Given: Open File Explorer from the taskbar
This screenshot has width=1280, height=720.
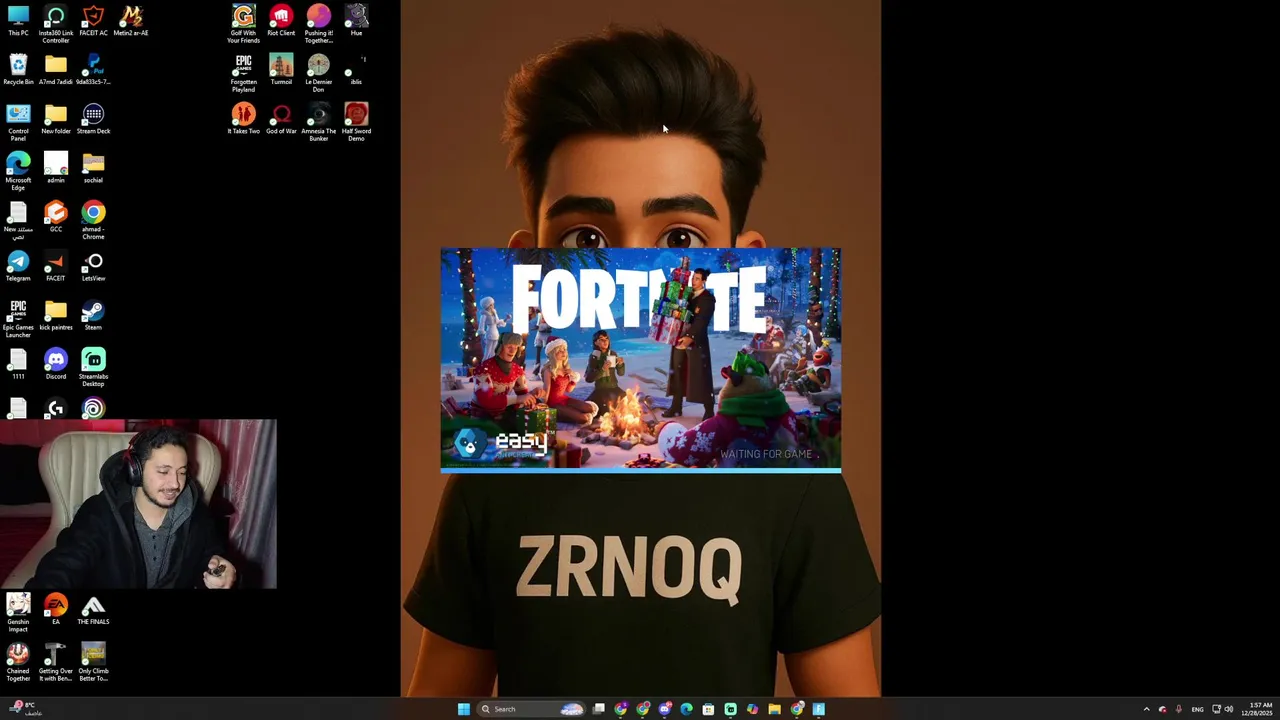Looking at the screenshot, I should 774,709.
